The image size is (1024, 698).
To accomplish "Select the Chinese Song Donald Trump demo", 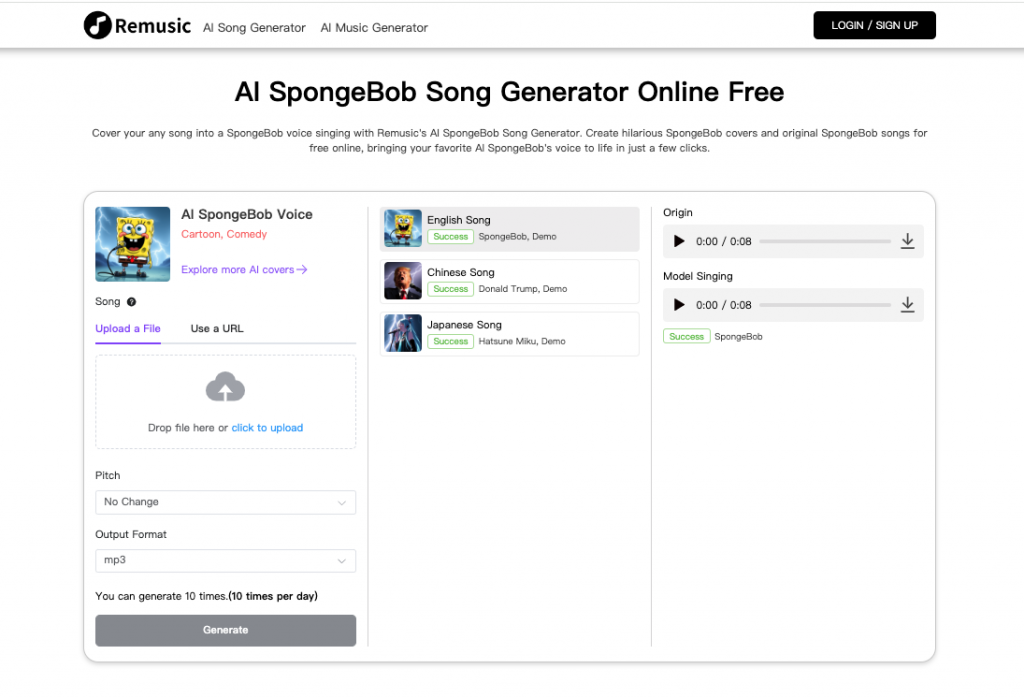I will tap(510, 281).
